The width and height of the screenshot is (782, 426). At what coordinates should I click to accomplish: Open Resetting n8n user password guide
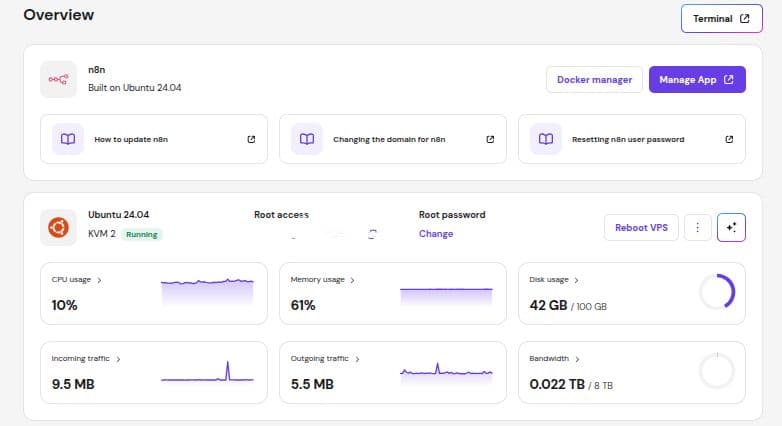tap(632, 139)
